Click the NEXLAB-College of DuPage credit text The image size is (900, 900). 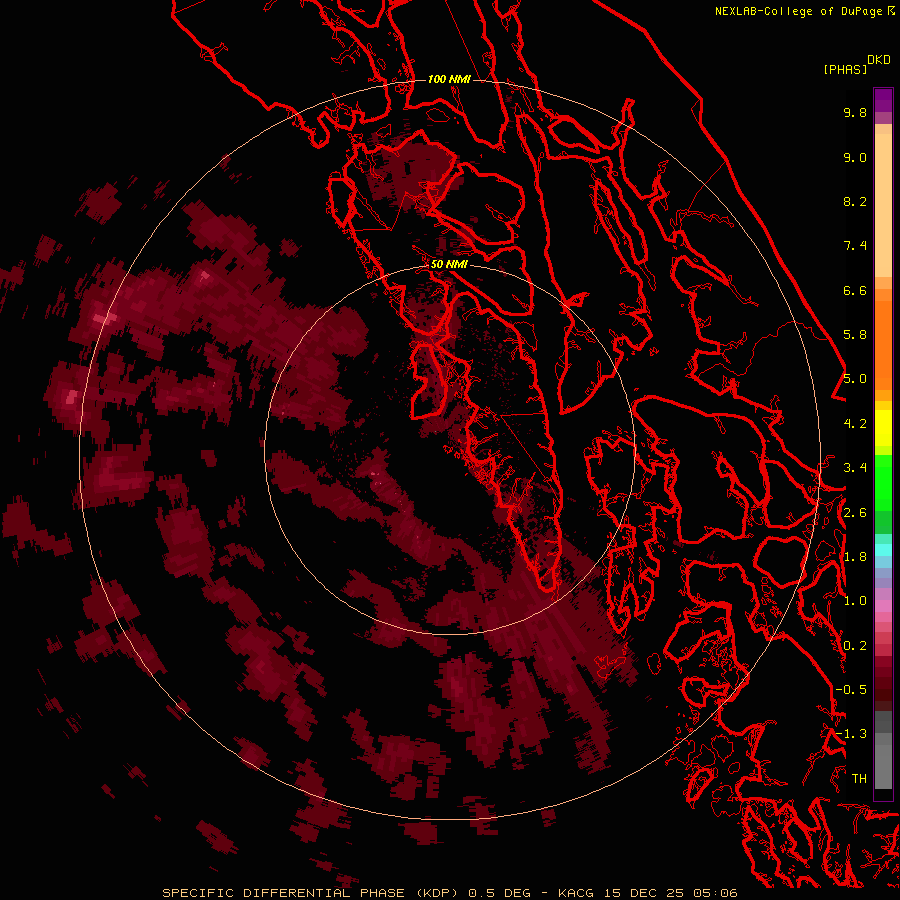801,11
